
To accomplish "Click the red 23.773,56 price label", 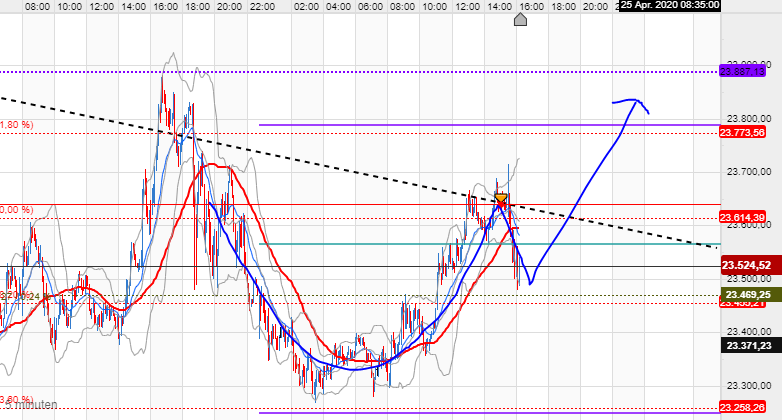I will [x=742, y=132].
